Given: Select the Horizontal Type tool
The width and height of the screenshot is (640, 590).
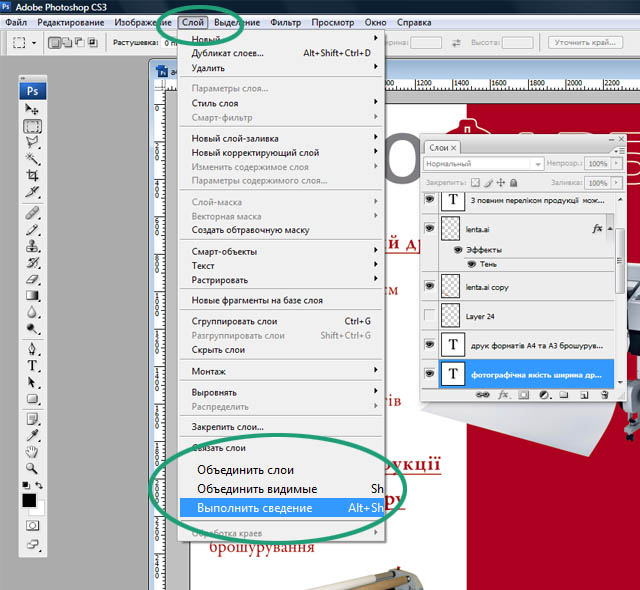Looking at the screenshot, I should coord(33,365).
